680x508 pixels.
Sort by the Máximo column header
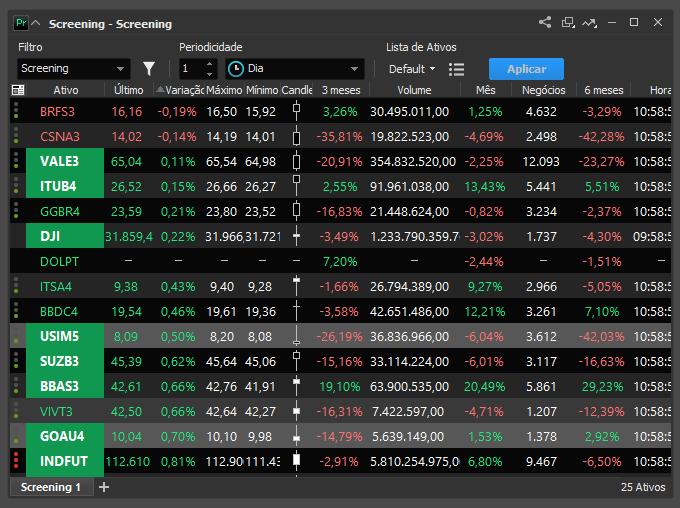point(224,90)
